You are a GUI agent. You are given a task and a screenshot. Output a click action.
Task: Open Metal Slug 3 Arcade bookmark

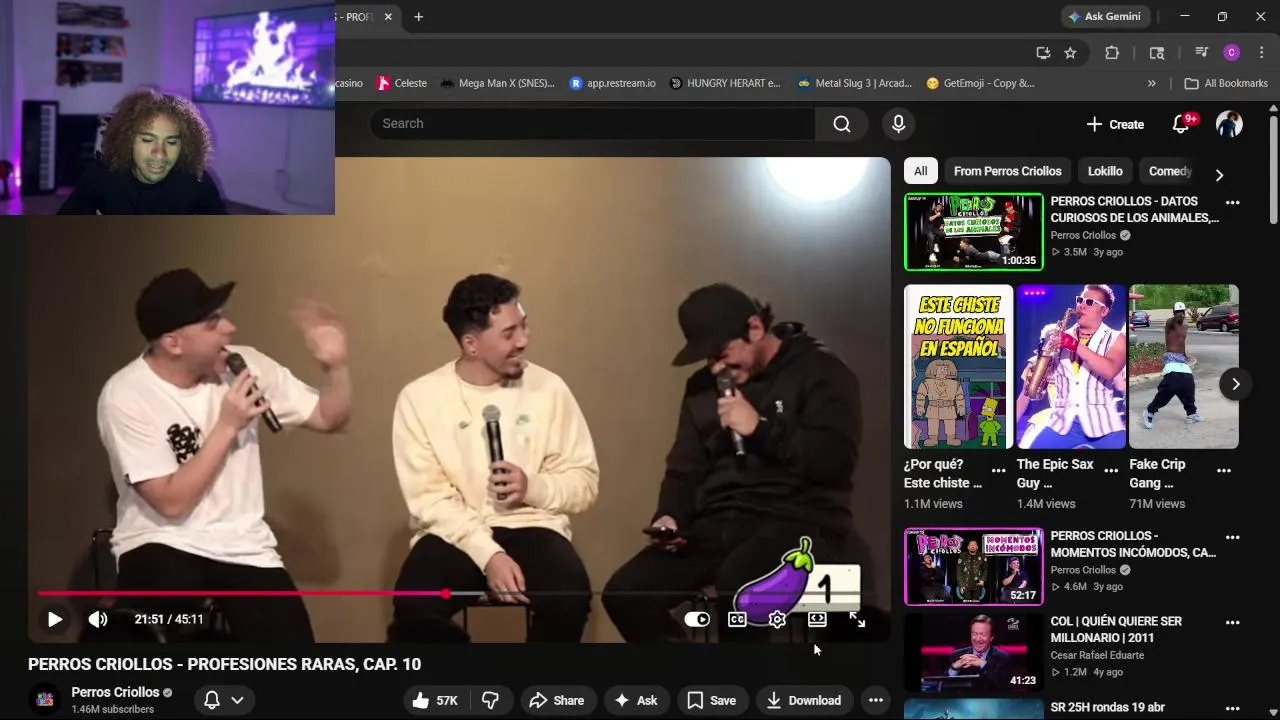[x=854, y=83]
